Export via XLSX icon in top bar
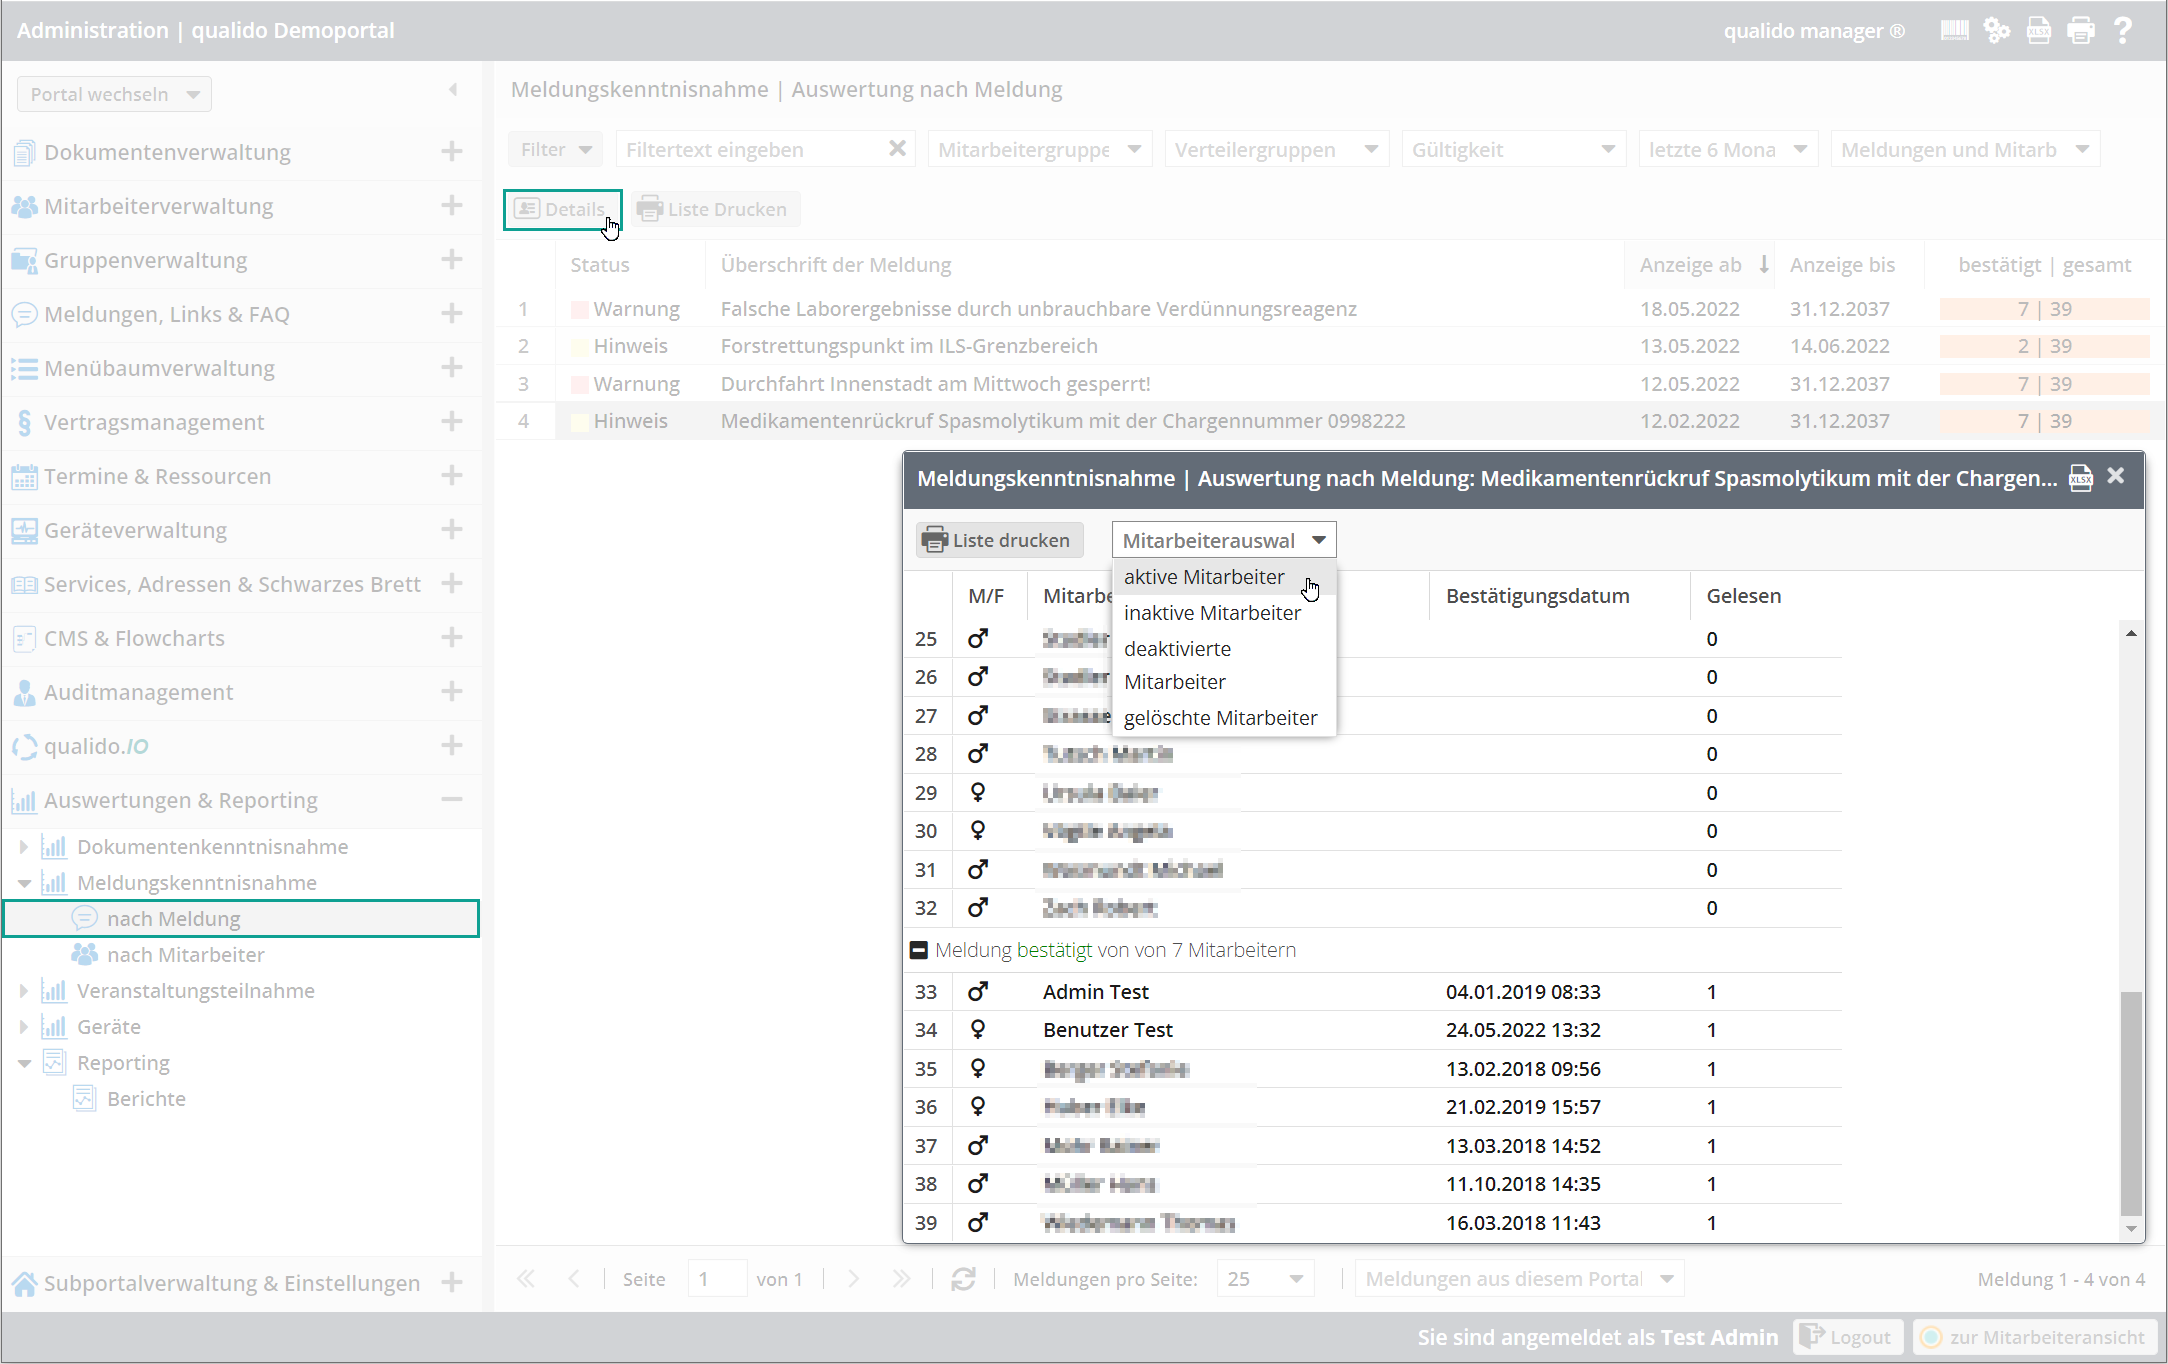 2038,30
